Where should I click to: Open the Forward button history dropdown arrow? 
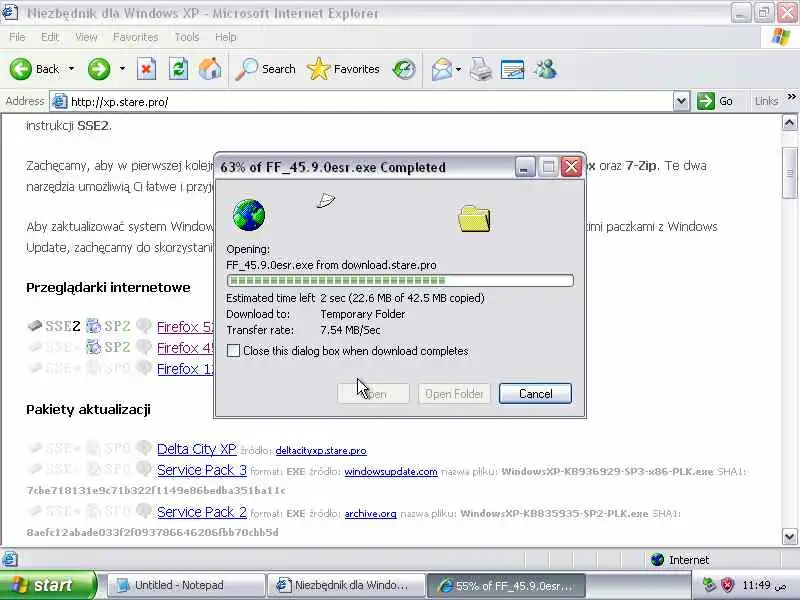pos(122,69)
